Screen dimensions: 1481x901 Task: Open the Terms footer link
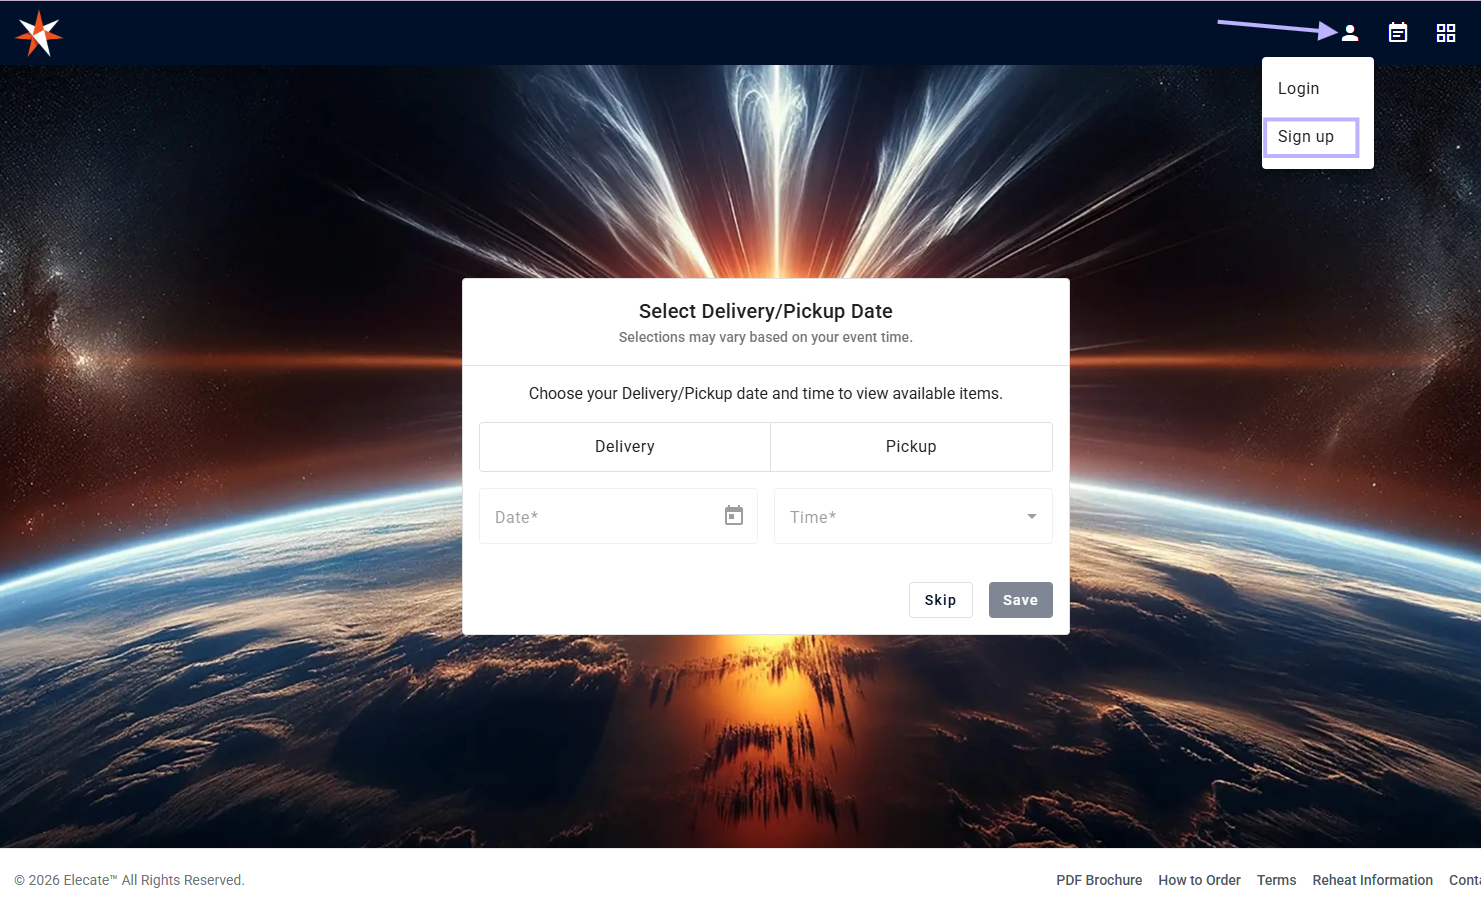[1276, 880]
